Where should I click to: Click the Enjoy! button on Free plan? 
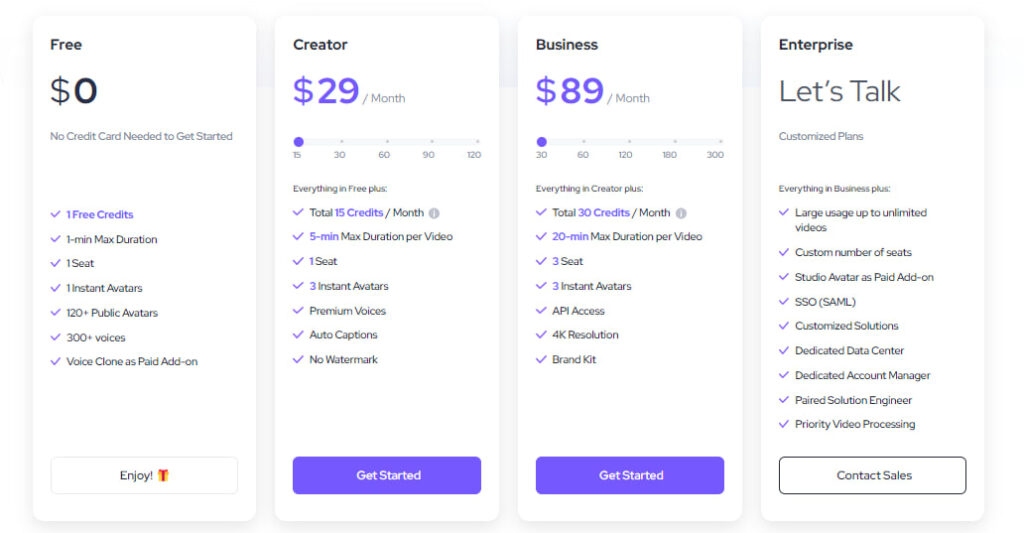pos(144,476)
